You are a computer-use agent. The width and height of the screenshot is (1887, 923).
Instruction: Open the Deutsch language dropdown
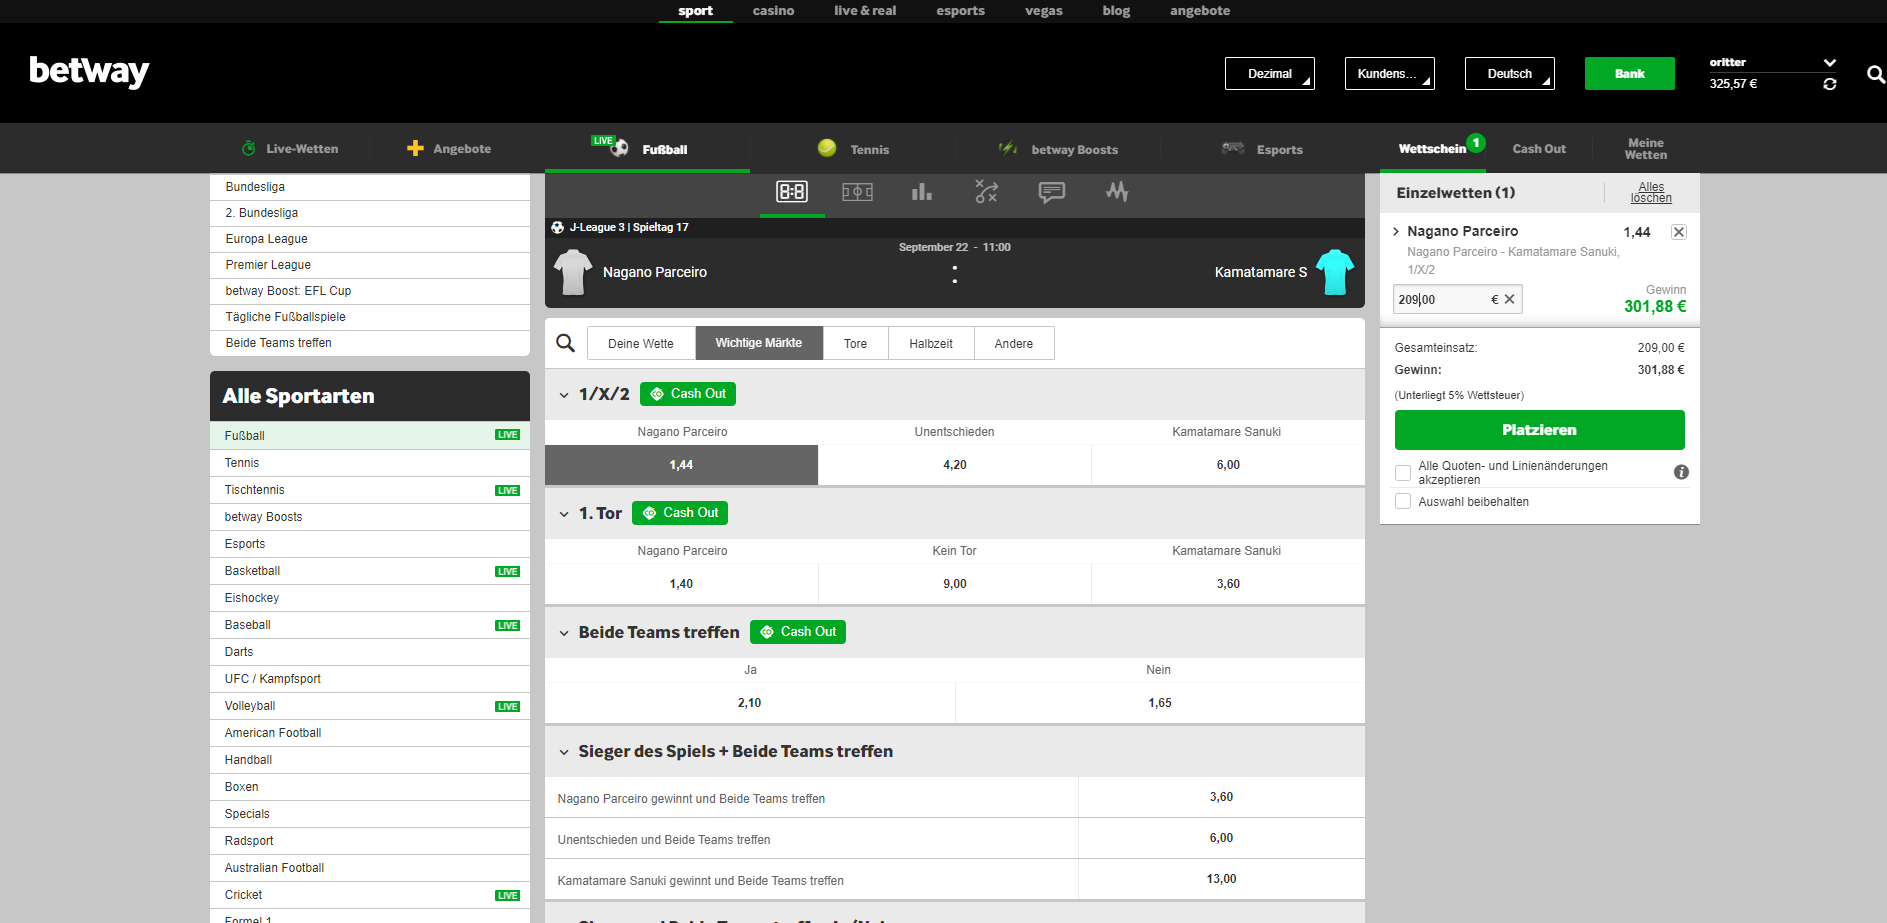1510,74
